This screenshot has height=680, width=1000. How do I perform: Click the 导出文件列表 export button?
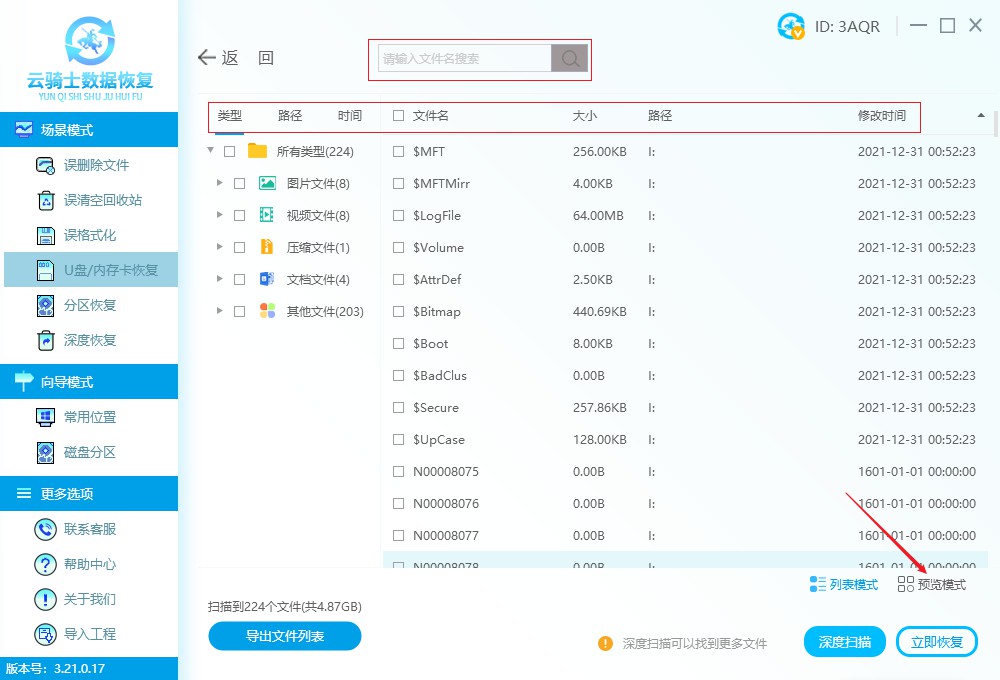(x=284, y=636)
